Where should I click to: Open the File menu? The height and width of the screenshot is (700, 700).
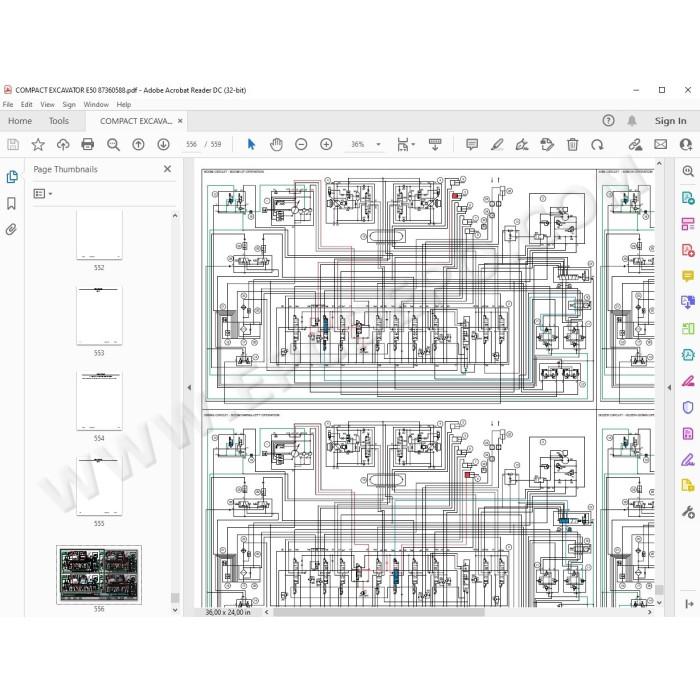8,104
